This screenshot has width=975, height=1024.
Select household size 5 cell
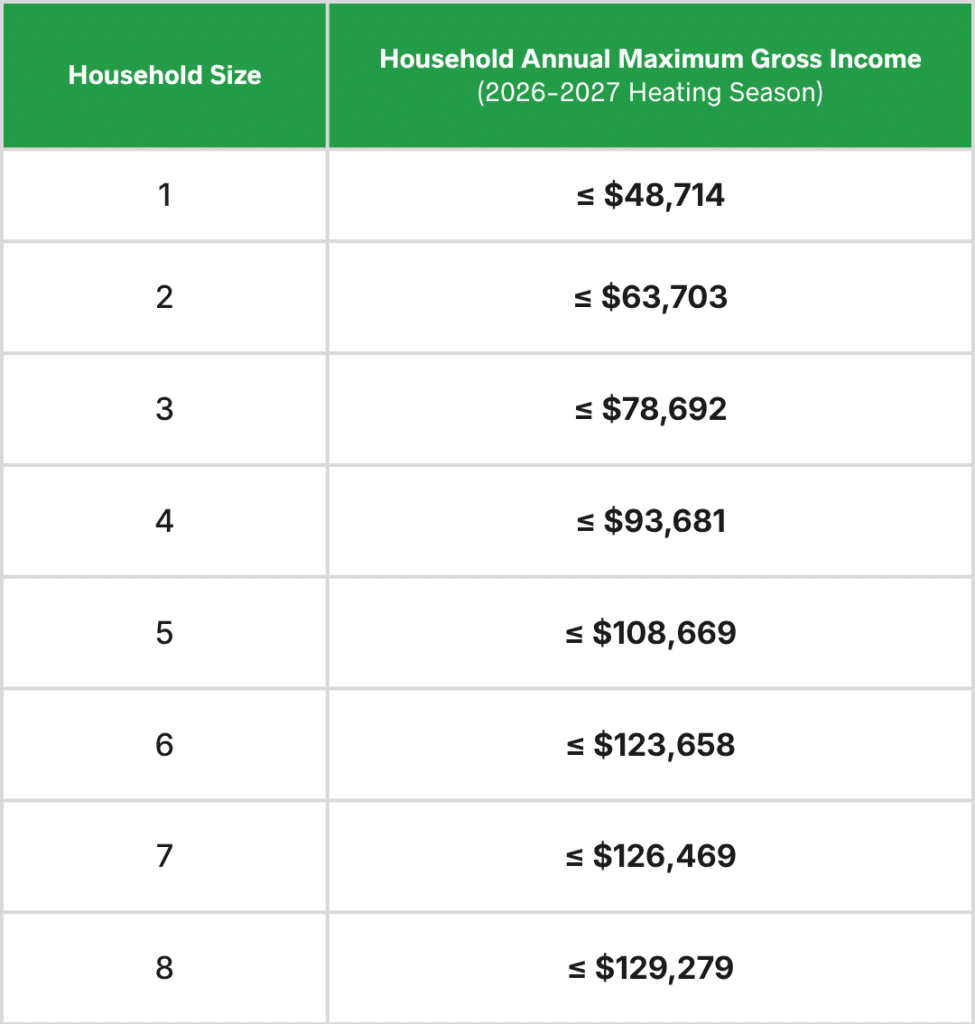[x=165, y=633]
